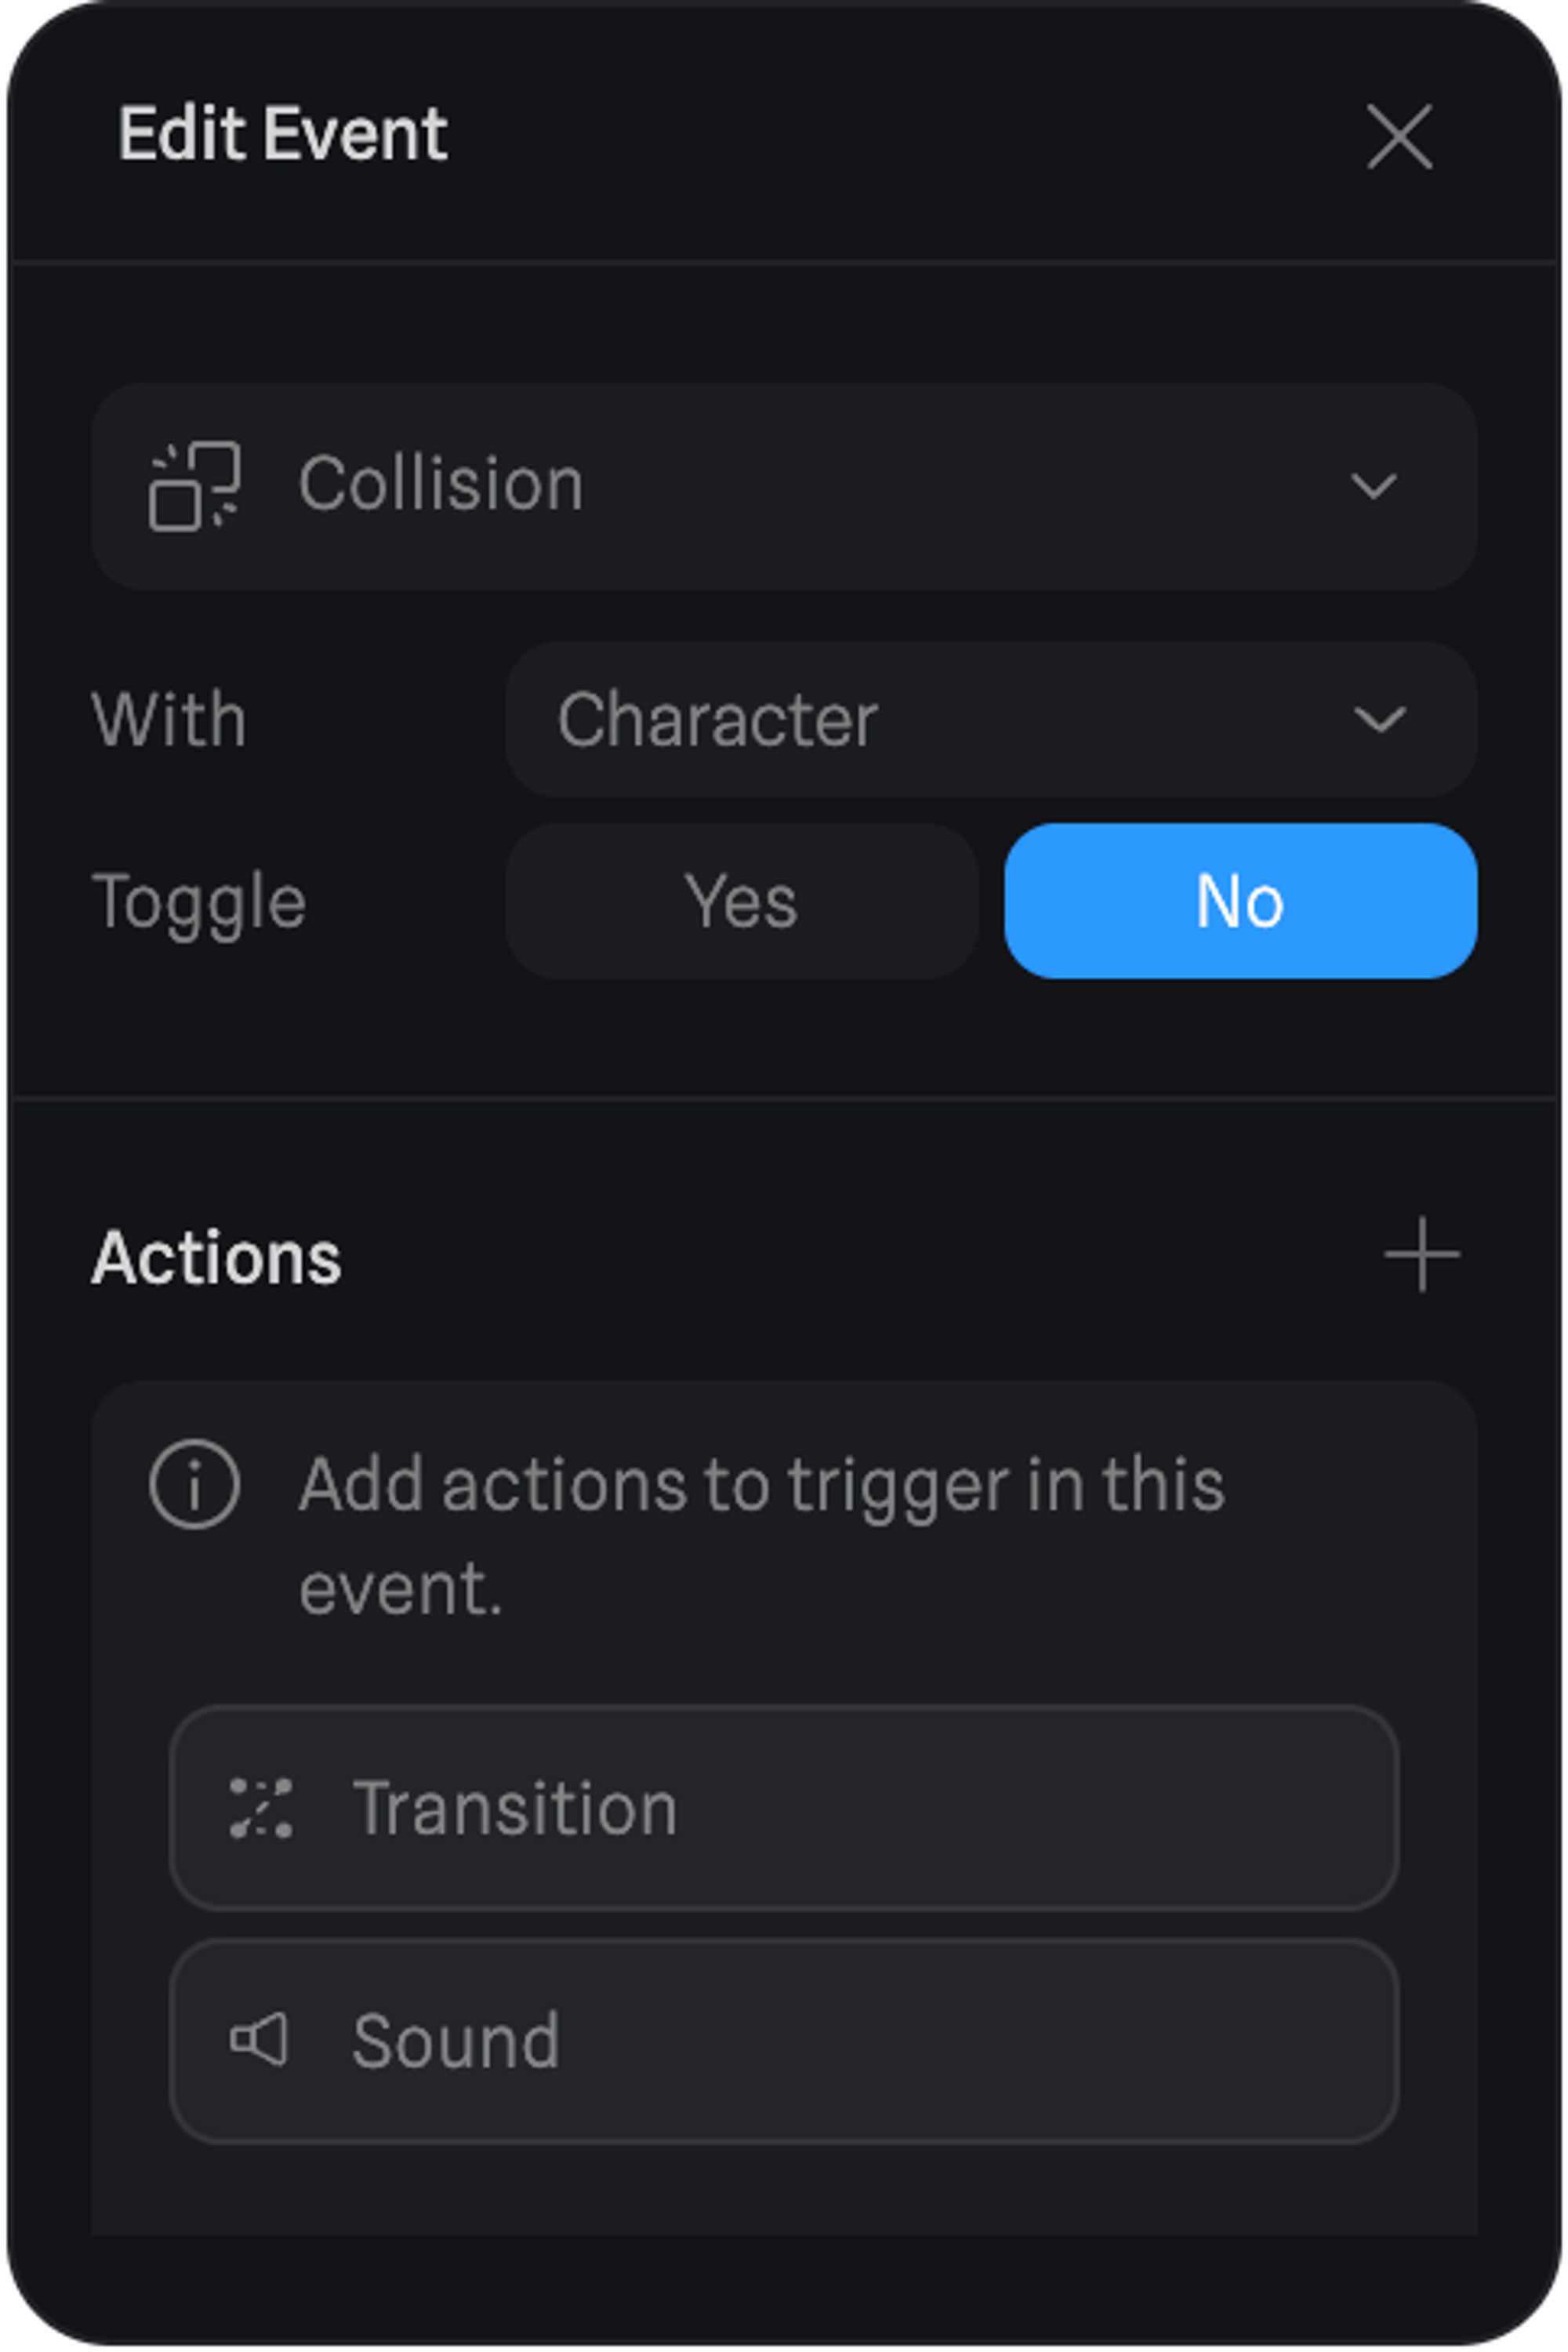
Task: Click the Transition action's dotted icon
Action: [x=261, y=1808]
